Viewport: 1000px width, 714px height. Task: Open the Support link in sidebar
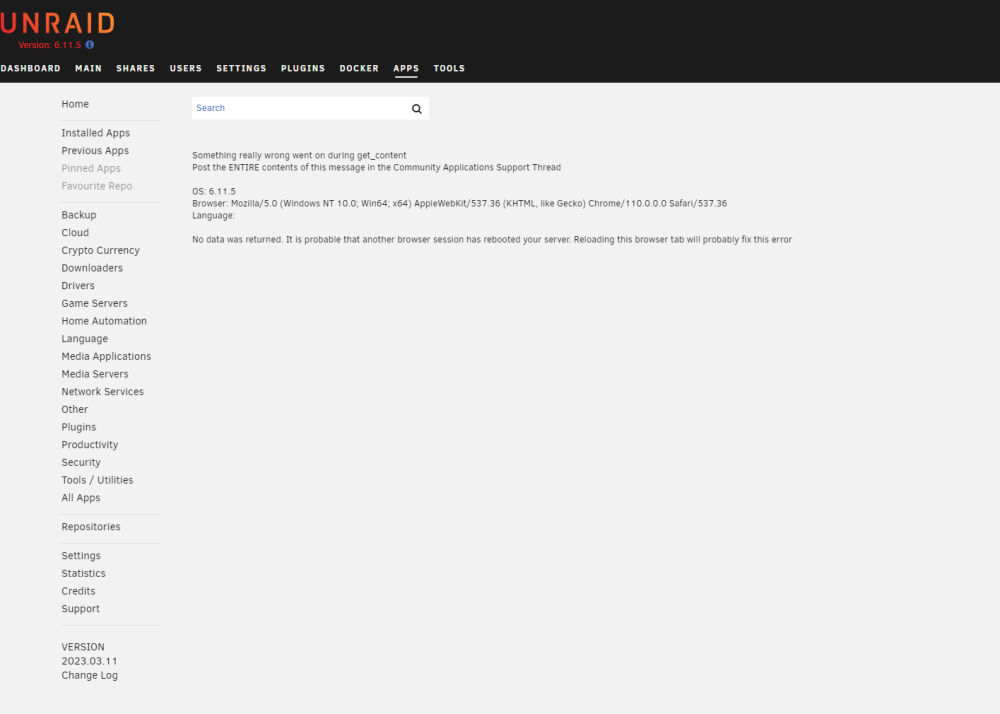[80, 609]
